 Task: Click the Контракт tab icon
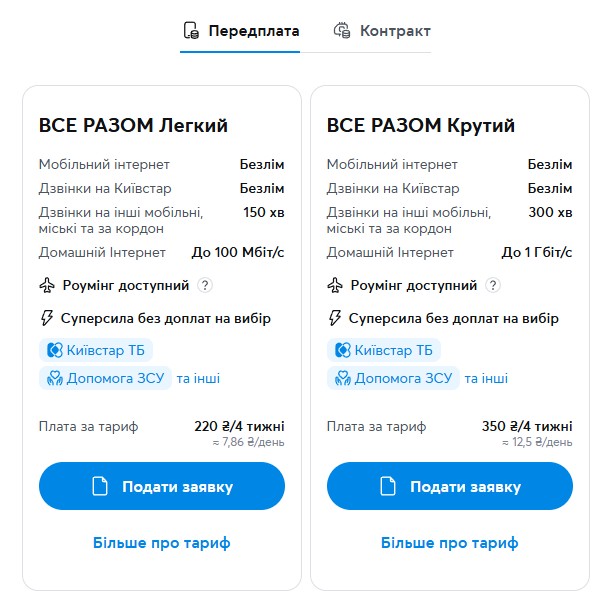[343, 31]
